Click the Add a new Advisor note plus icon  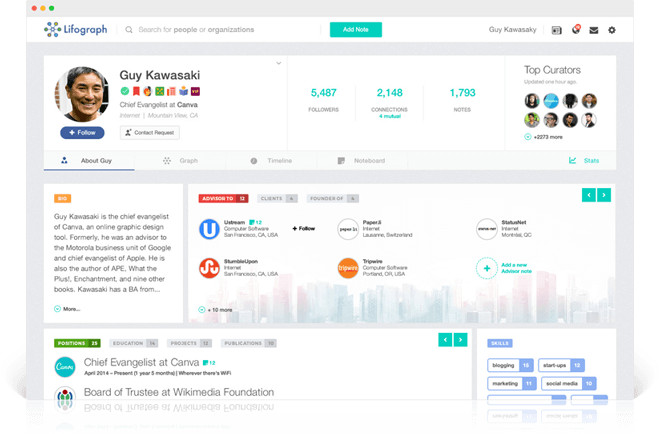(x=487, y=268)
